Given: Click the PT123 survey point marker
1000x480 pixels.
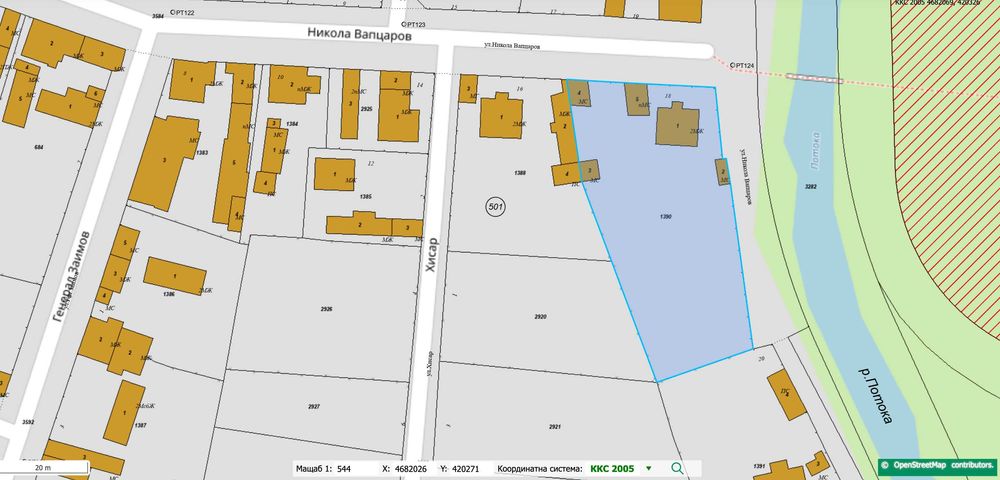Looking at the screenshot, I should click(x=404, y=24).
